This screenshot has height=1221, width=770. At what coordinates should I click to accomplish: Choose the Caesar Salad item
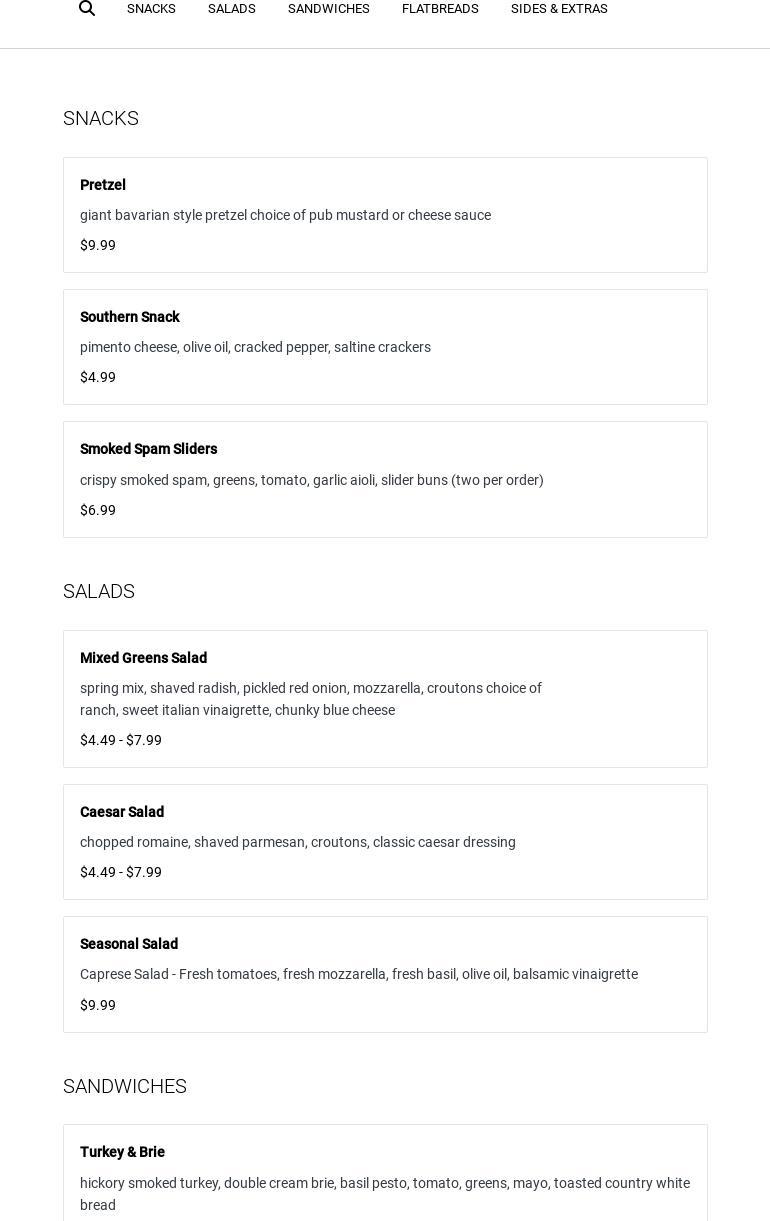(122, 812)
